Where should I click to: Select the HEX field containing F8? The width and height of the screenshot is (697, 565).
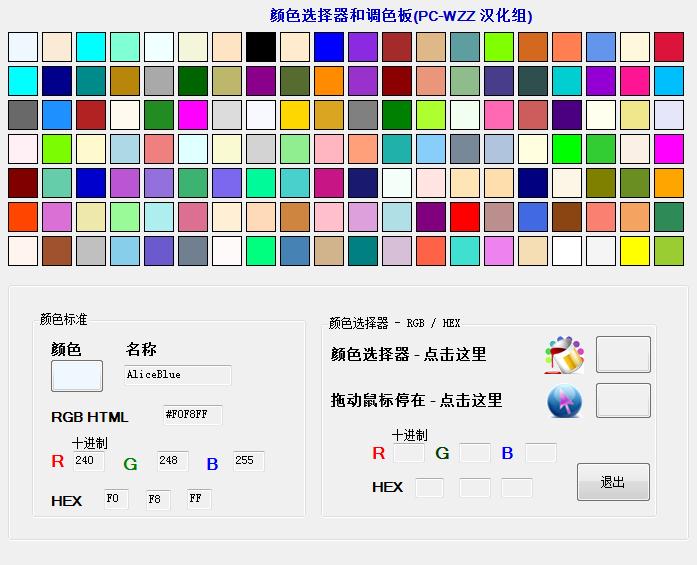[x=158, y=499]
